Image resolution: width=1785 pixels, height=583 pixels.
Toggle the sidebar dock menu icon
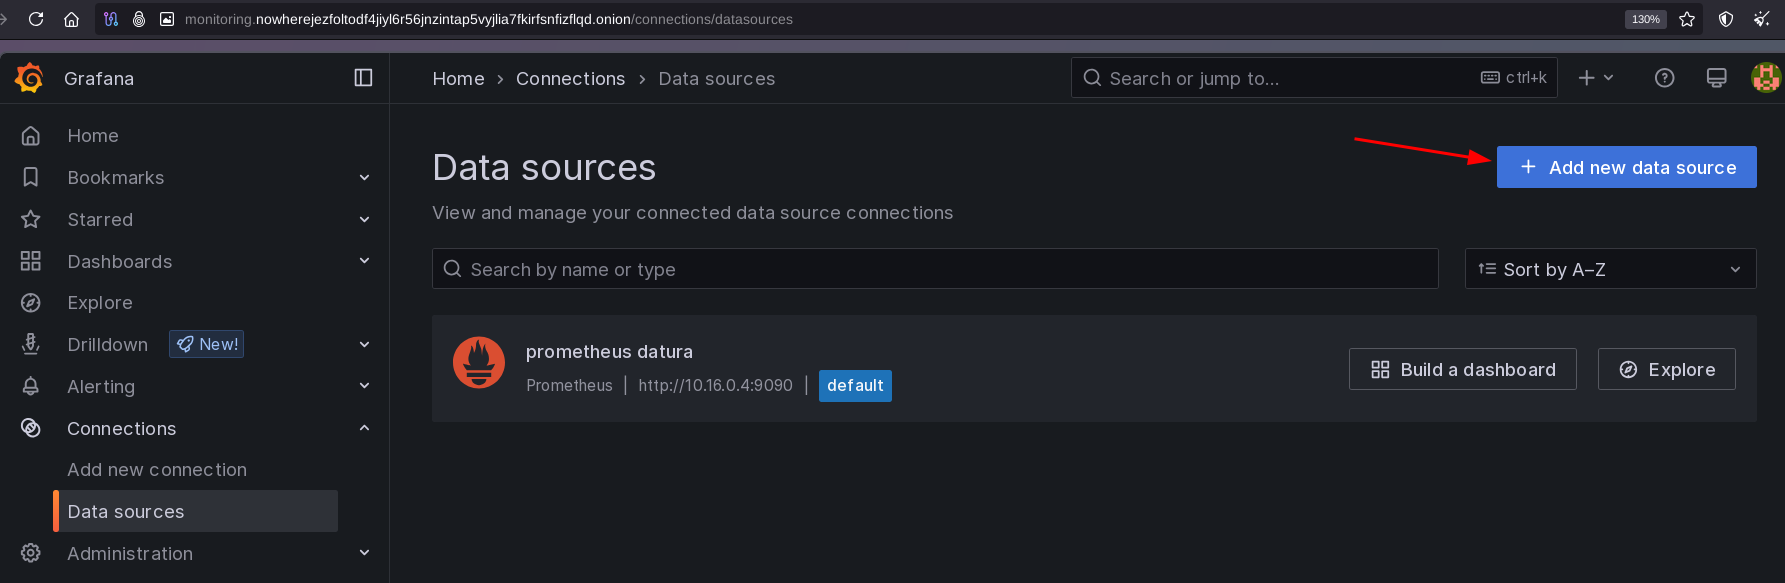(363, 78)
